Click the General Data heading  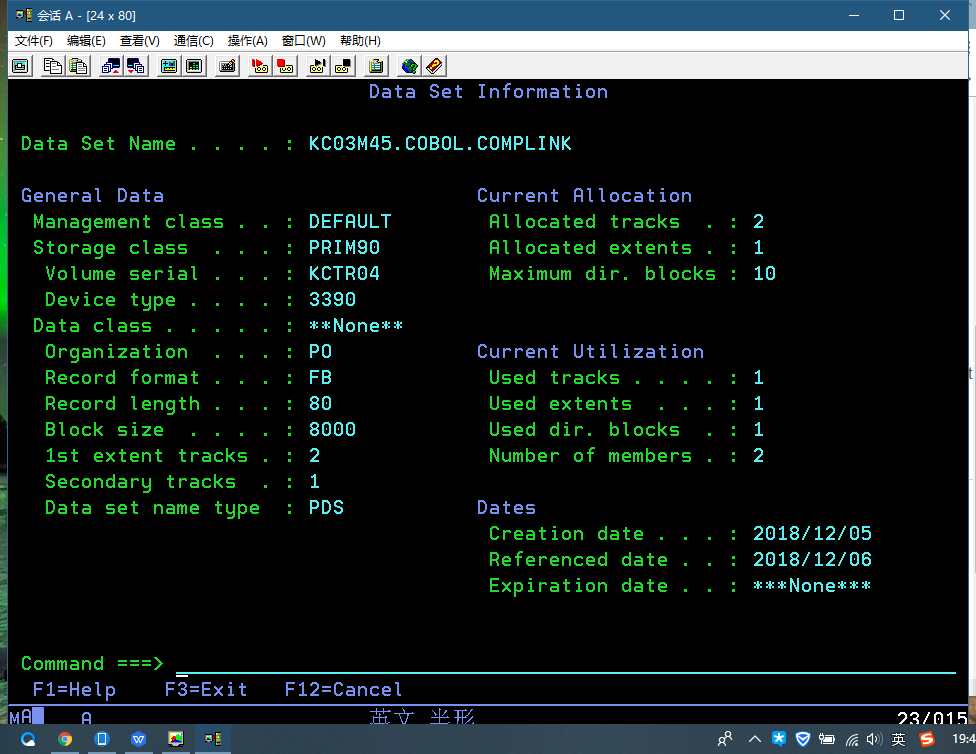tap(93, 196)
